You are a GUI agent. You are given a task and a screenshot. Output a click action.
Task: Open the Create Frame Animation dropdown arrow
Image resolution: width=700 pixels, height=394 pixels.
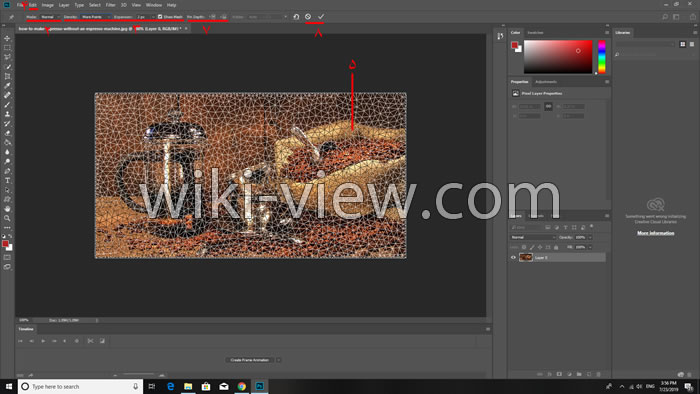tap(278, 360)
